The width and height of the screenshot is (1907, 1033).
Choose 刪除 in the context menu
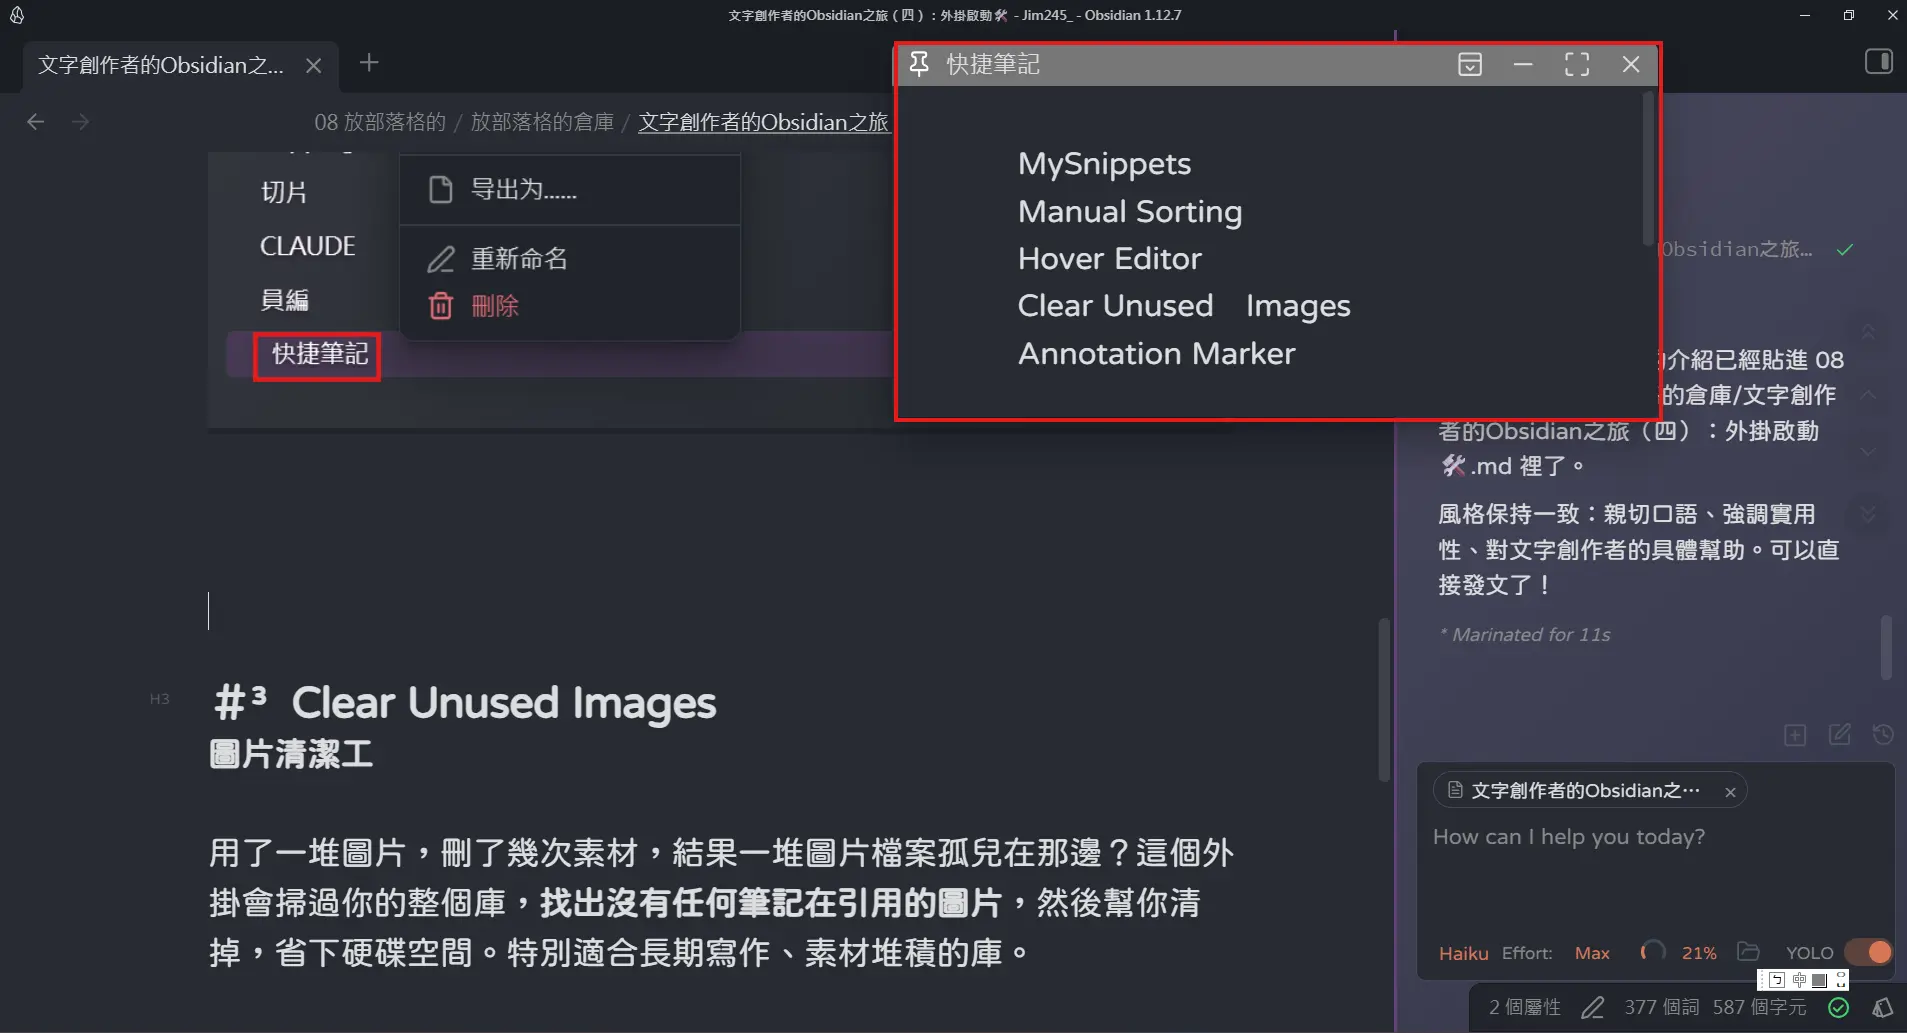(x=570, y=306)
